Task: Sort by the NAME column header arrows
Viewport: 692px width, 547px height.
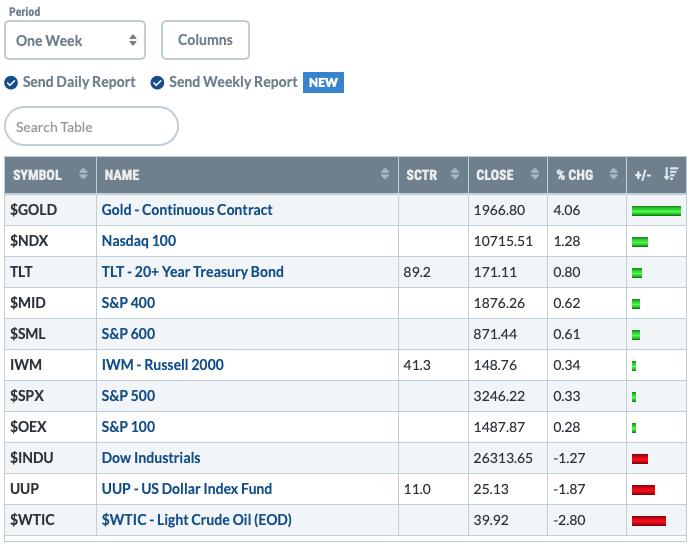Action: tap(385, 174)
